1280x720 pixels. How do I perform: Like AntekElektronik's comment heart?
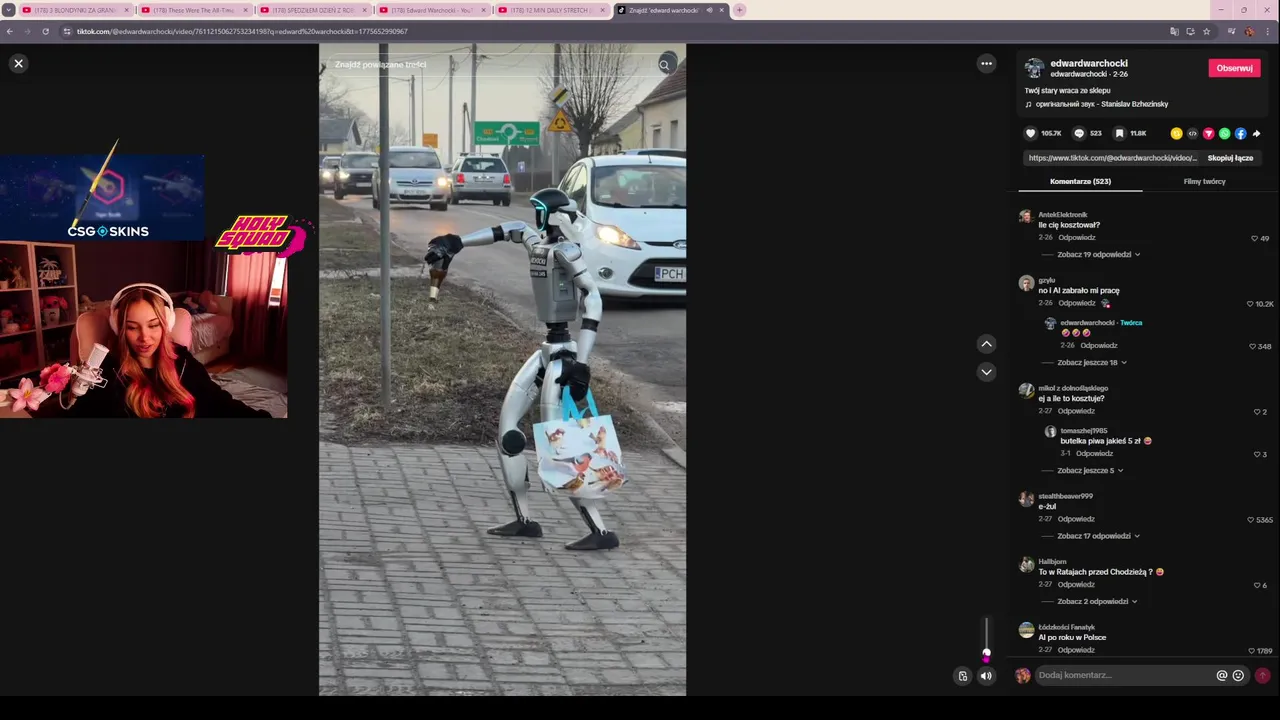[1254, 238]
